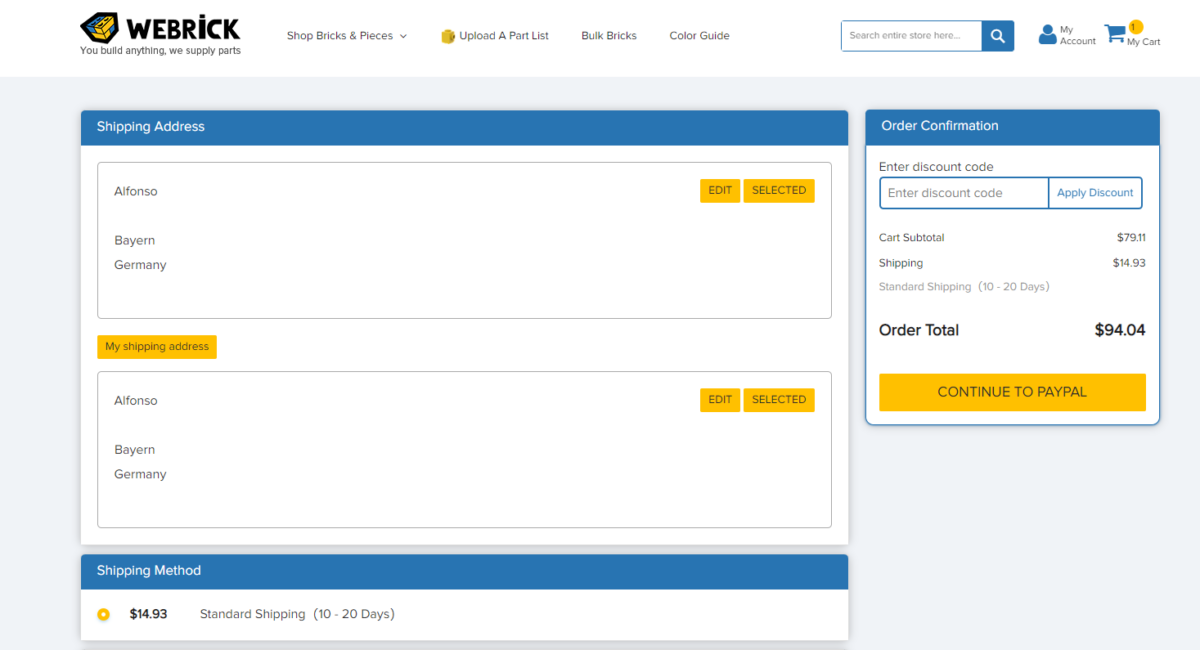
Task: Select Standard Shipping radio button
Action: (104, 614)
